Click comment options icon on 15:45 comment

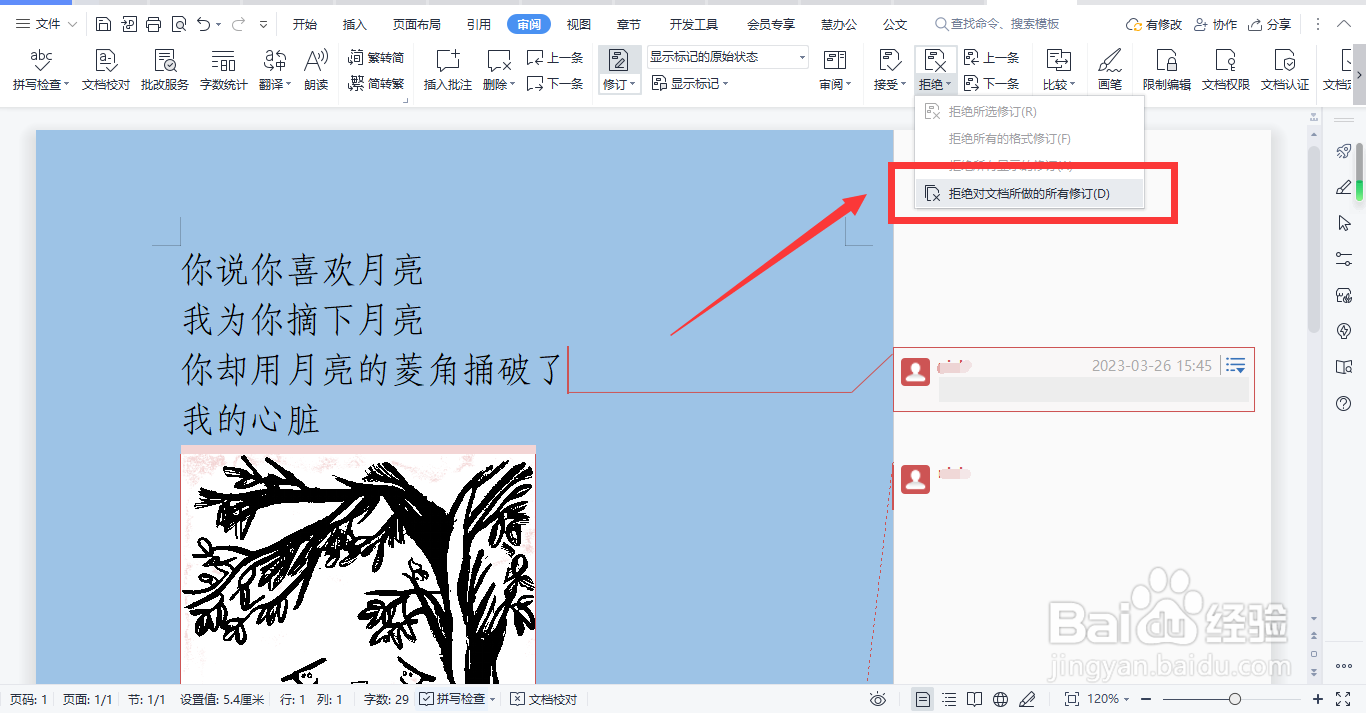click(x=1236, y=366)
